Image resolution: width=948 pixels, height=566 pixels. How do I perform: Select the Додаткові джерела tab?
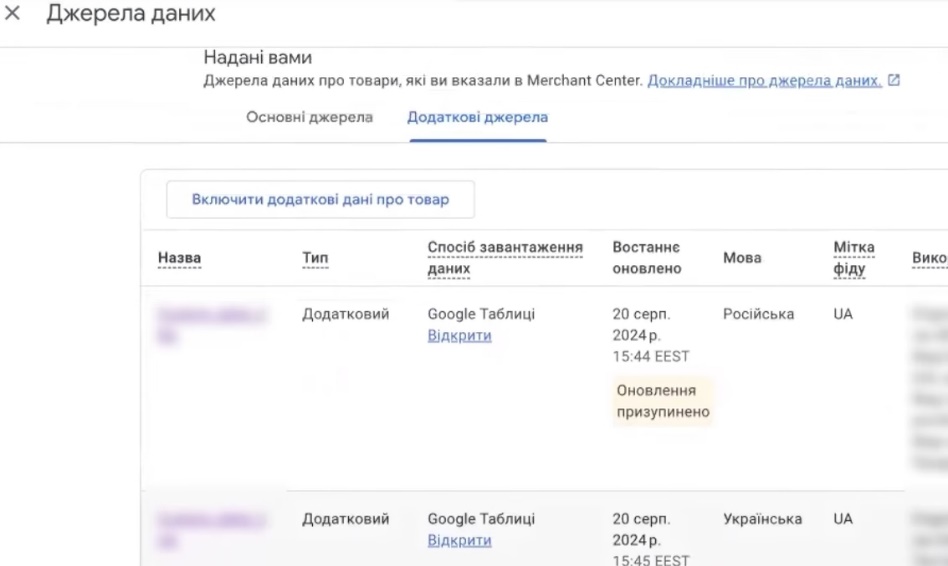coord(477,117)
